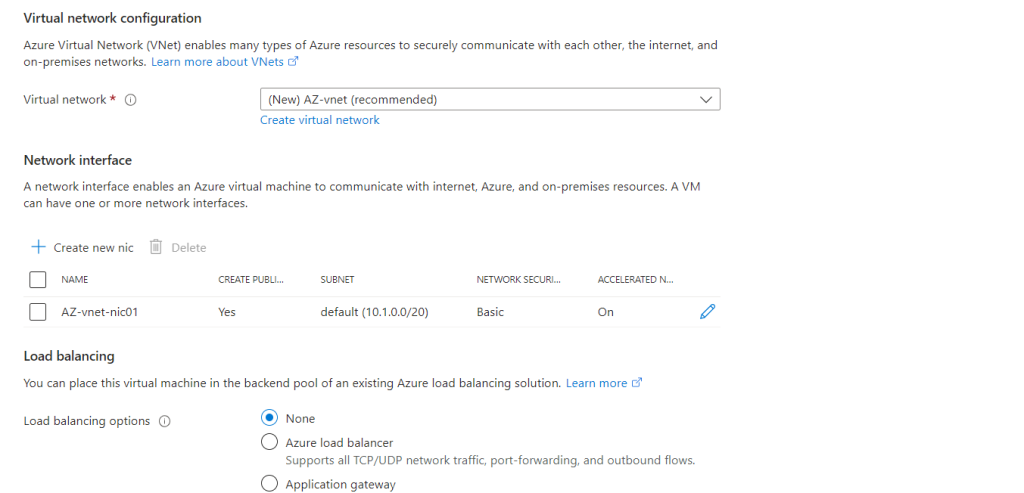This screenshot has height=493, width=1024.
Task: Tick the AZ-vnet-nic01 row checkbox
Action: (x=38, y=312)
